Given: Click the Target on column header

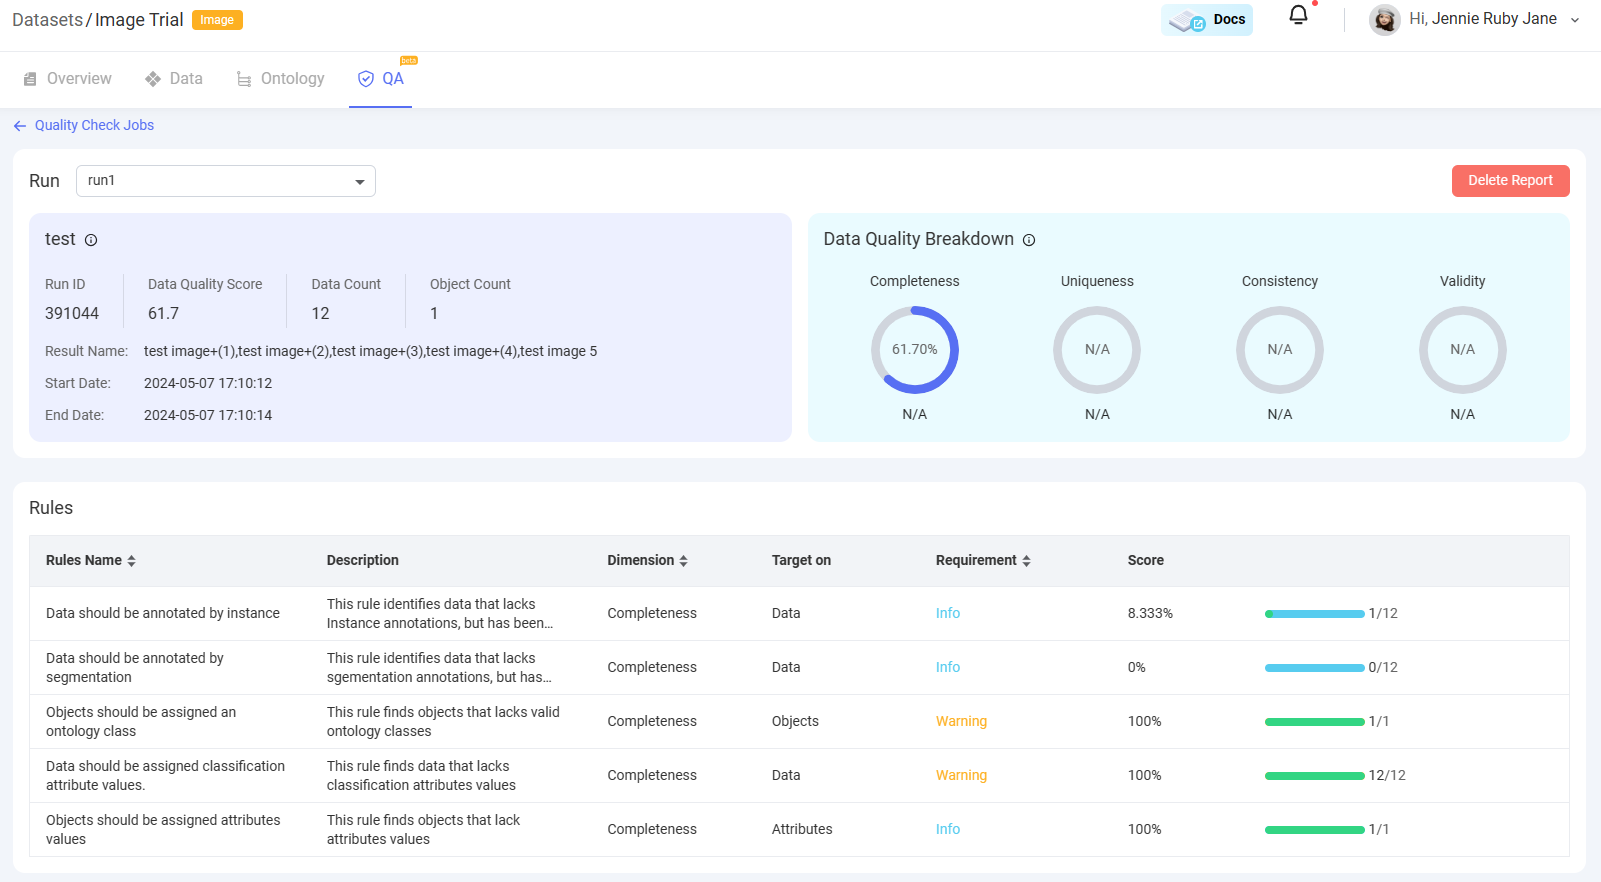Looking at the screenshot, I should pyautogui.click(x=801, y=561).
